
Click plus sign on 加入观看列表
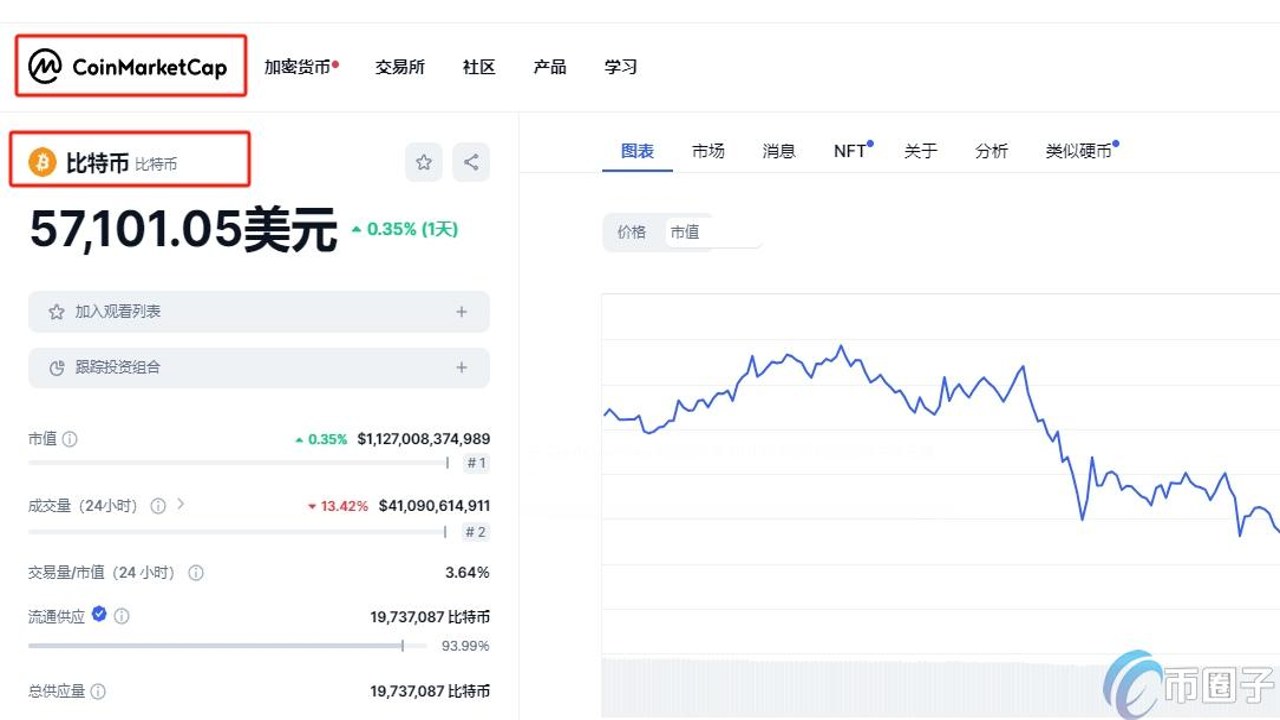point(461,312)
